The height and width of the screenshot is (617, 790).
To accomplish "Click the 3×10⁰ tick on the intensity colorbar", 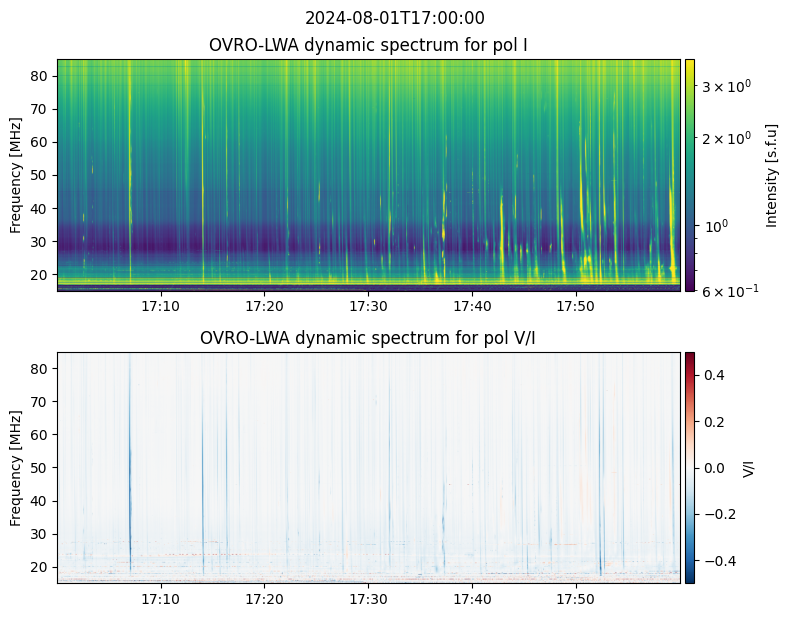I will (x=721, y=87).
